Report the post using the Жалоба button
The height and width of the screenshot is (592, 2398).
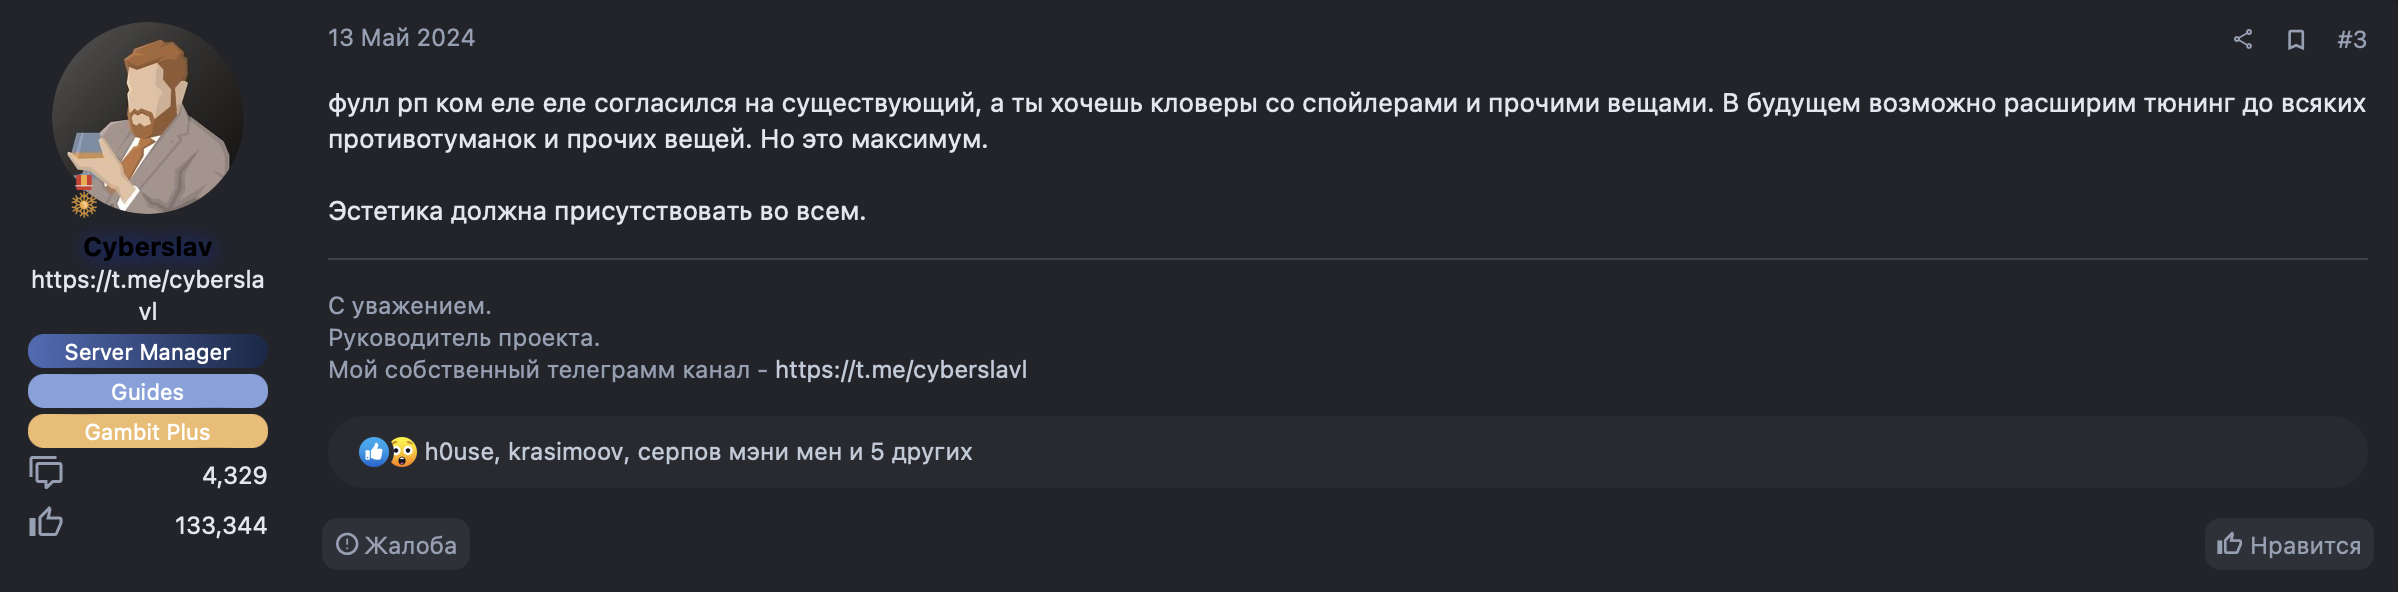point(396,544)
